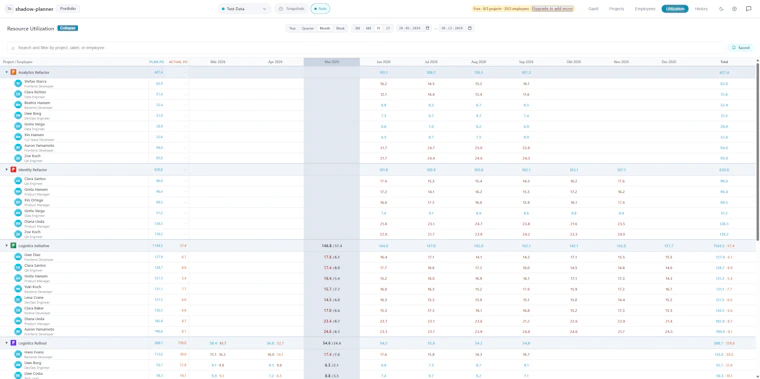Click Stefan Ibarra's avatar icon
Viewport: 760px width, 379px height.
pyautogui.click(x=18, y=83)
